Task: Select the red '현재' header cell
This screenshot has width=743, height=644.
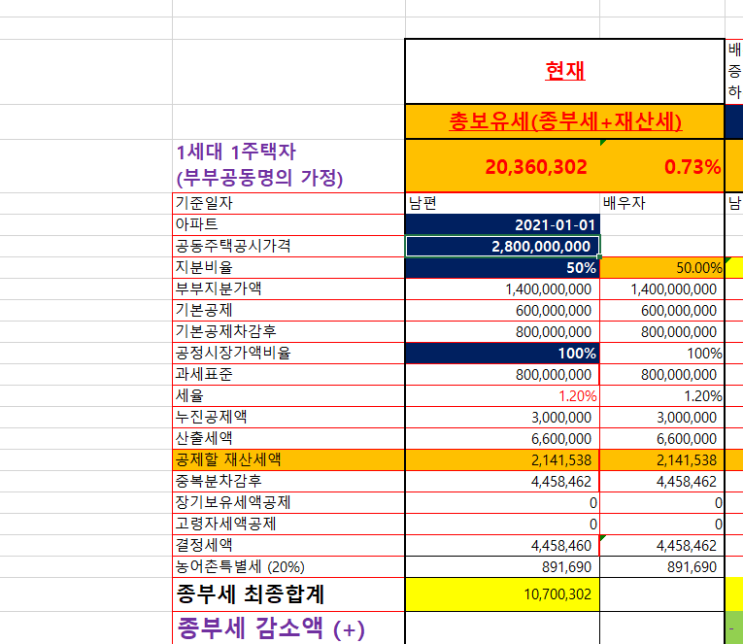Action: click(x=565, y=72)
